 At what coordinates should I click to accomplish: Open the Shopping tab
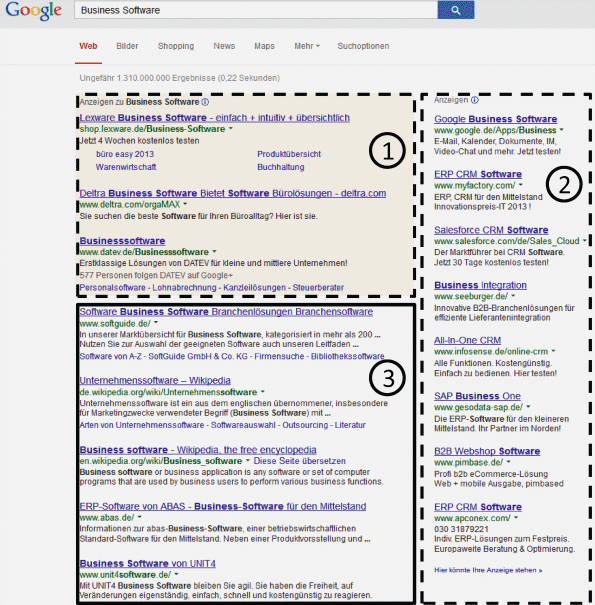point(176,46)
